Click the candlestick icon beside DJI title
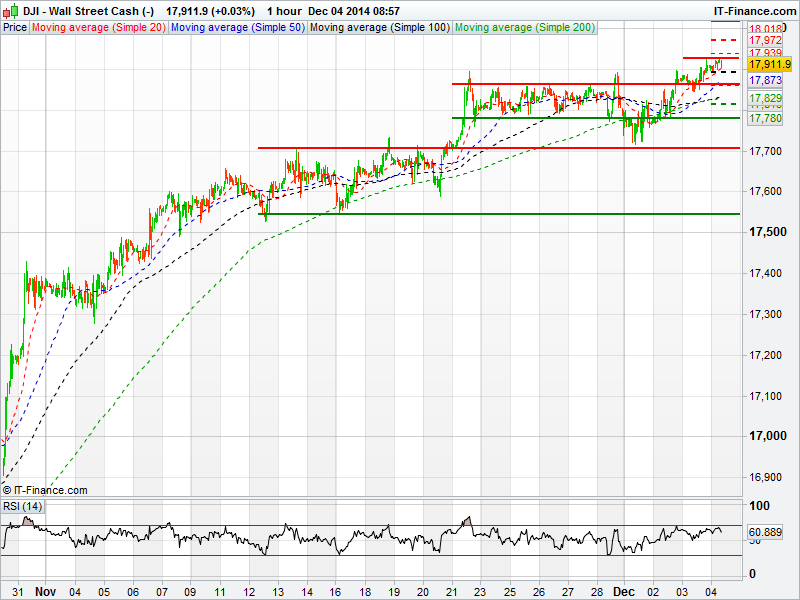The height and width of the screenshot is (600, 800). click(x=11, y=11)
